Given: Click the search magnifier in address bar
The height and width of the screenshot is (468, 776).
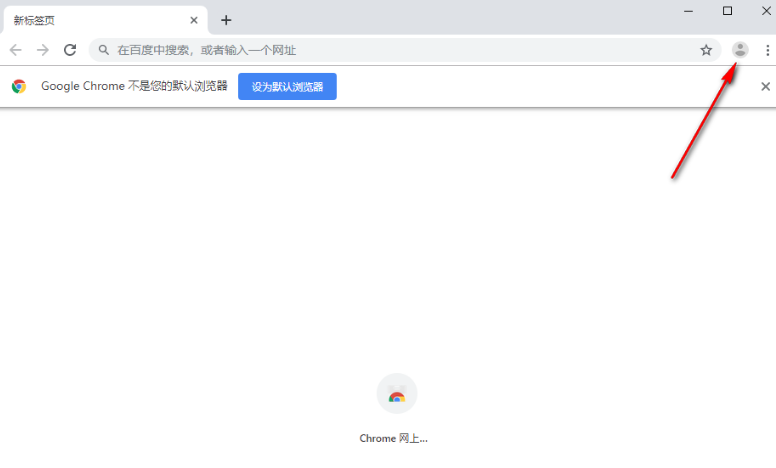Looking at the screenshot, I should tap(103, 50).
